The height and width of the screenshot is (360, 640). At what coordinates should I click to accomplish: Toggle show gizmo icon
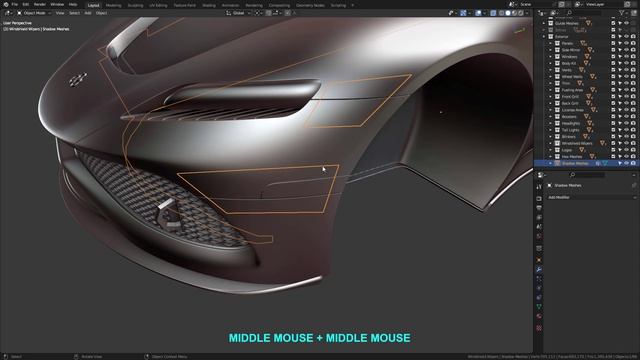pyautogui.click(x=463, y=13)
